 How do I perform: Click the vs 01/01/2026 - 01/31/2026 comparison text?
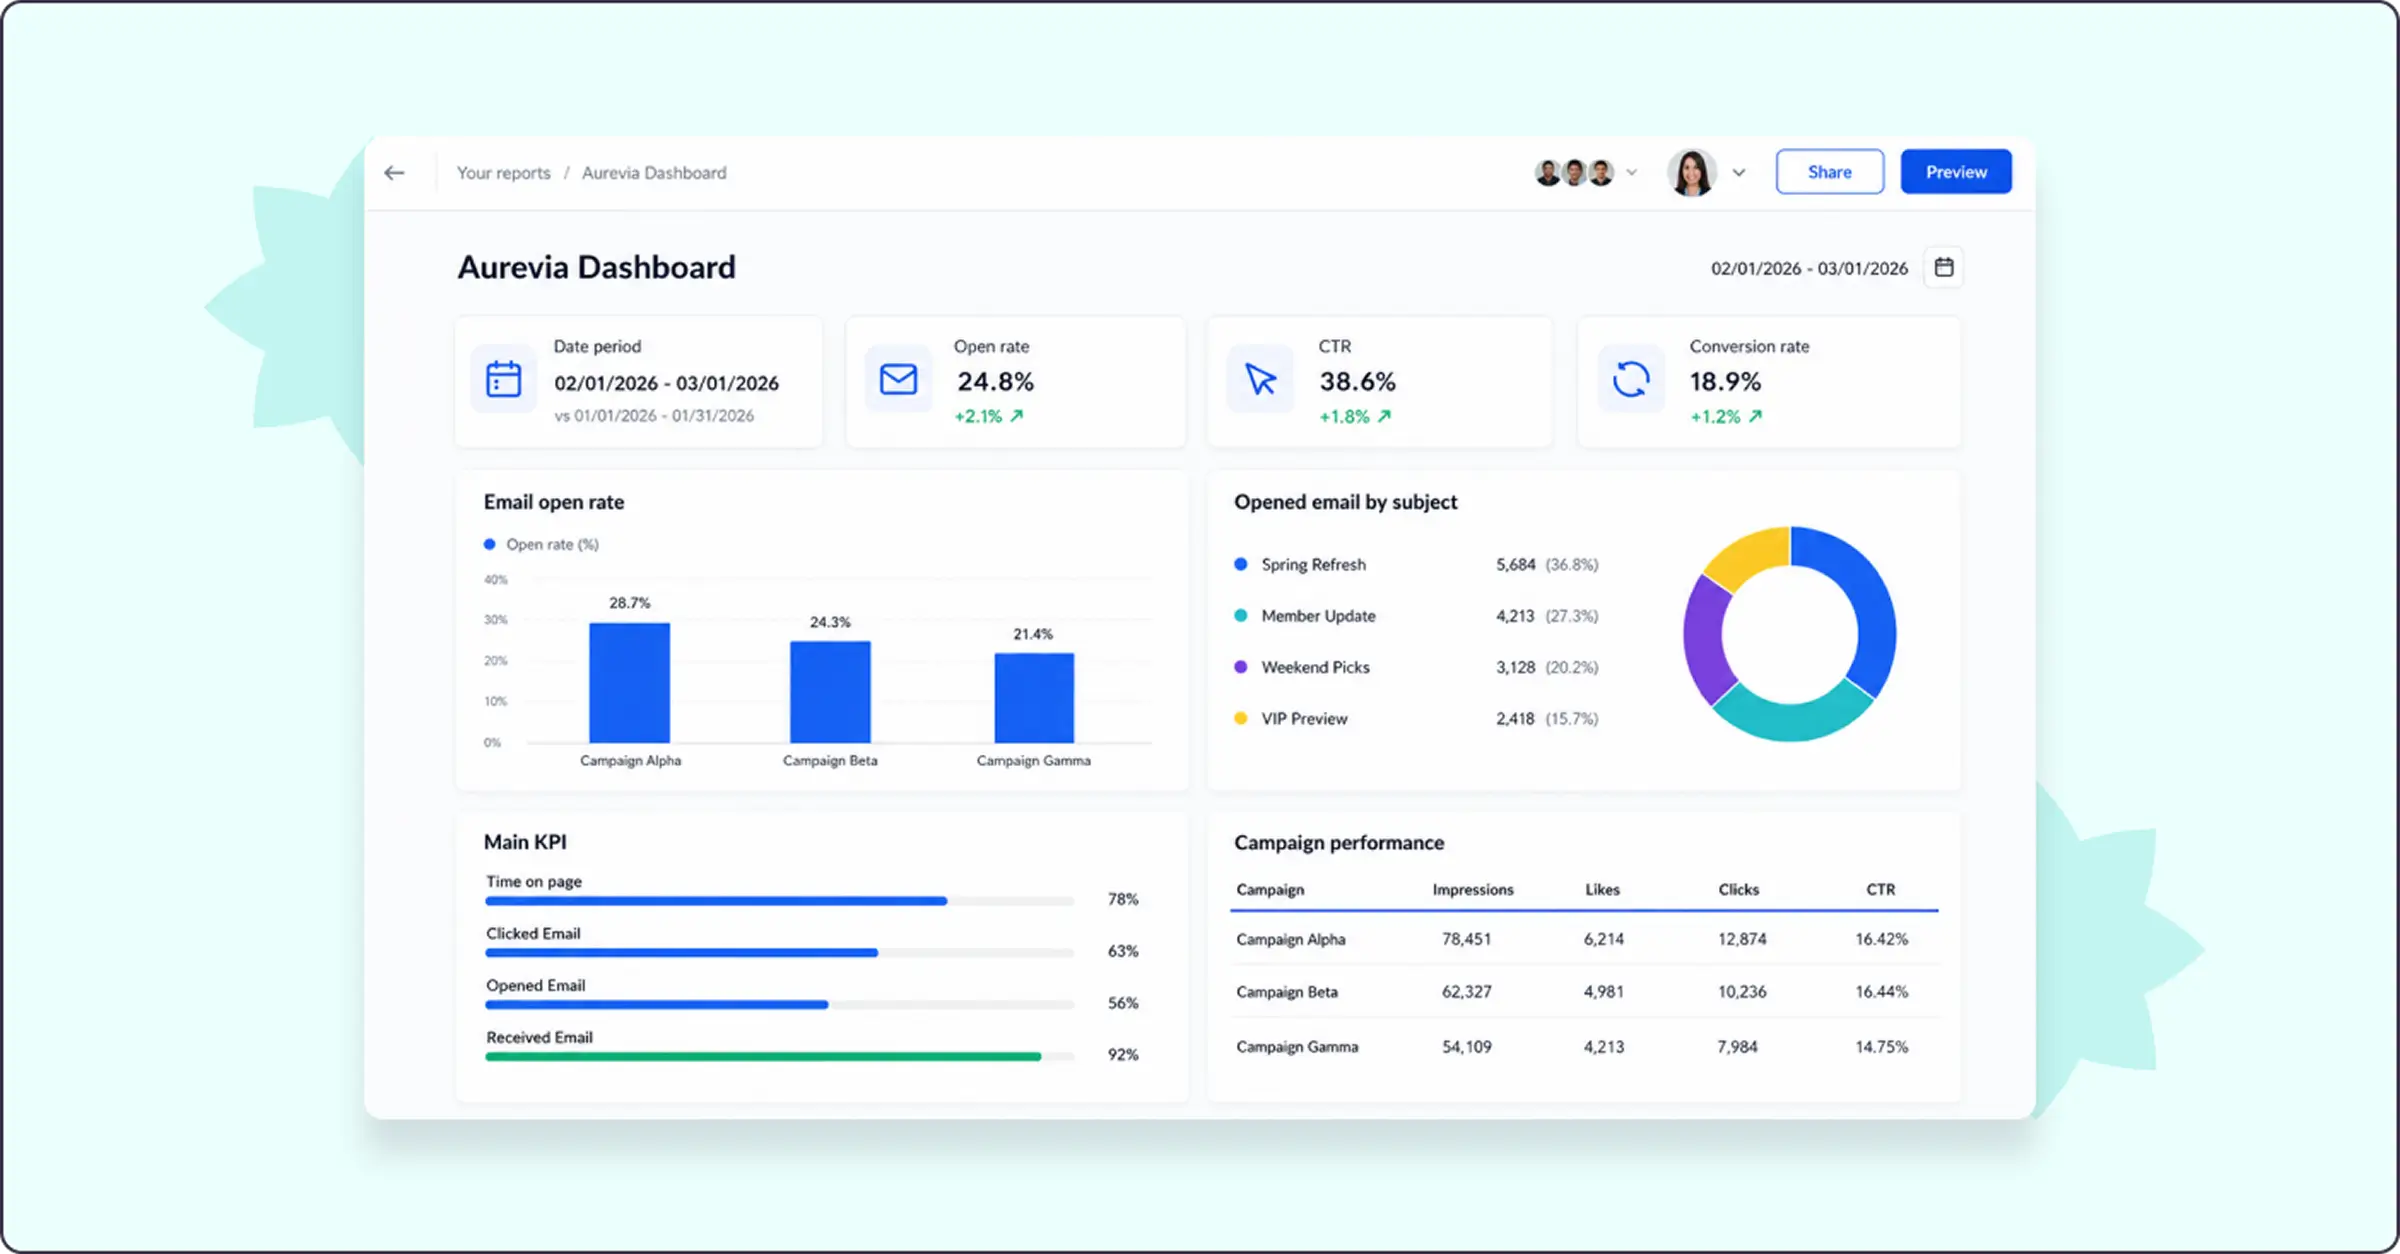click(x=654, y=416)
